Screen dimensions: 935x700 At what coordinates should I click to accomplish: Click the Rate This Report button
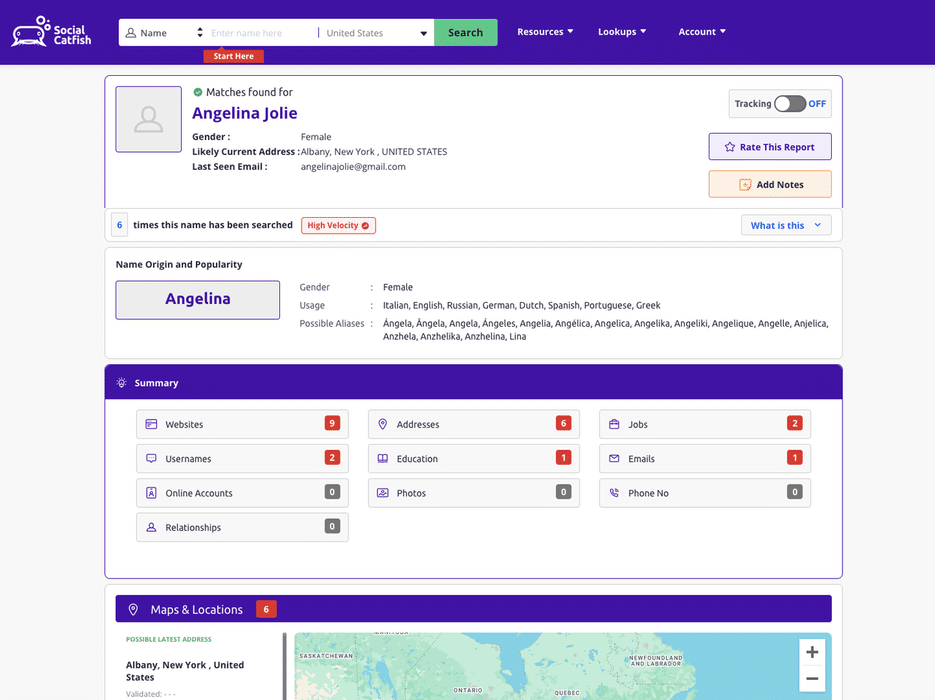(x=769, y=147)
